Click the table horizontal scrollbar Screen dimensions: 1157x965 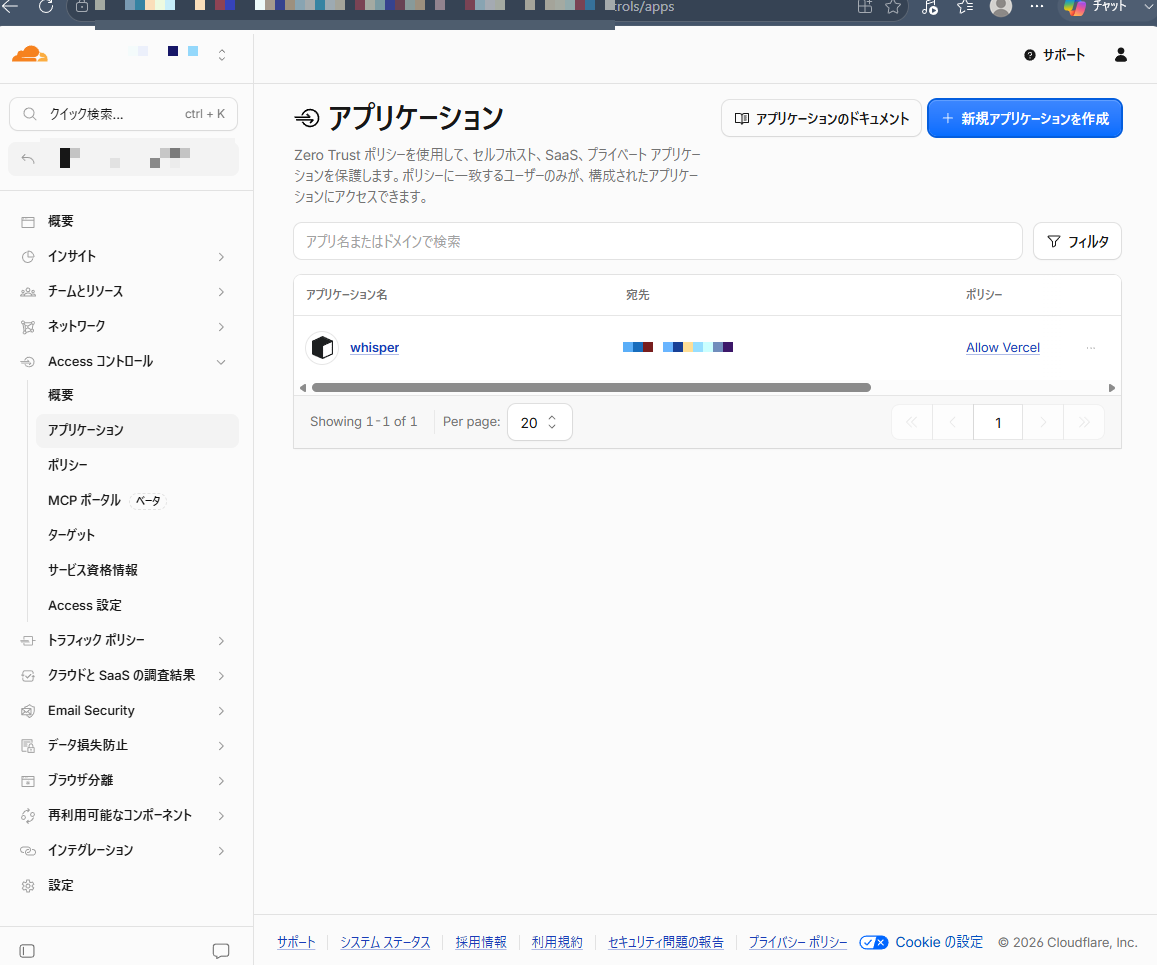coord(591,387)
